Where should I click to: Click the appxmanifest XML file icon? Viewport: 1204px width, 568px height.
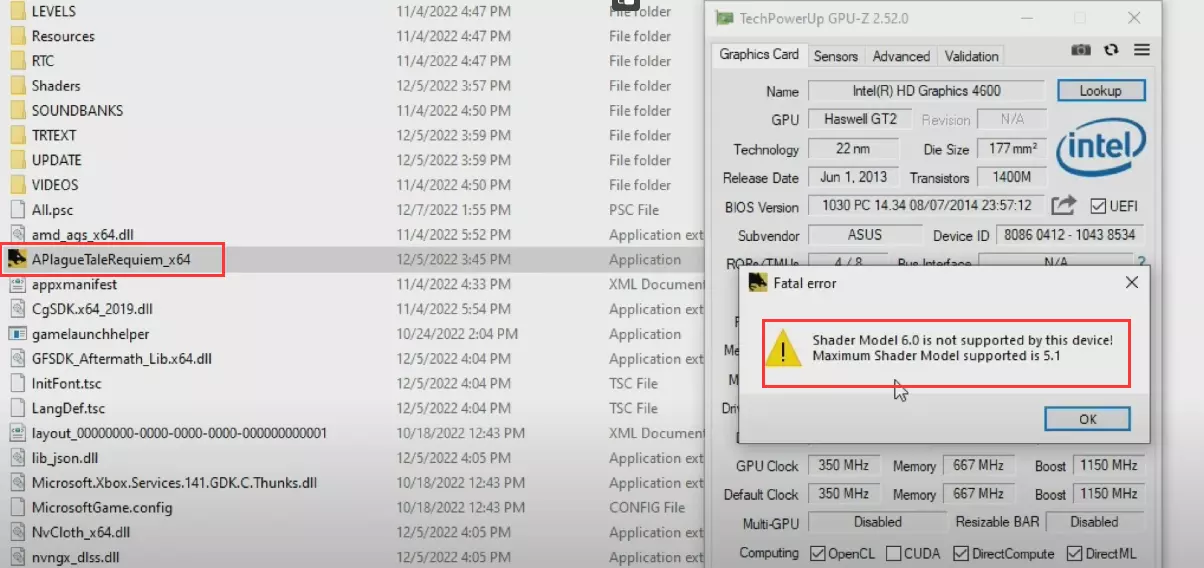(x=17, y=284)
